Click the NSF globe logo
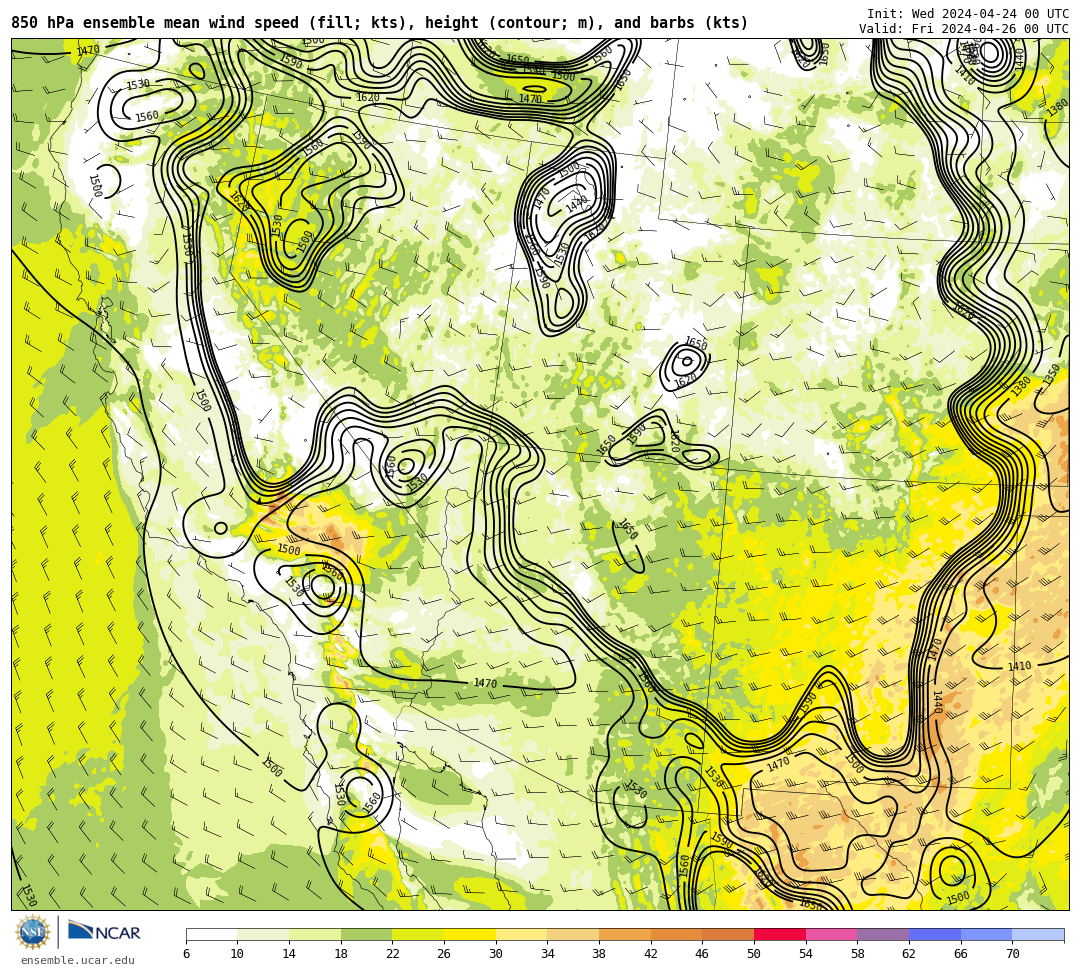Image resolution: width=1080 pixels, height=973 pixels. [33, 932]
